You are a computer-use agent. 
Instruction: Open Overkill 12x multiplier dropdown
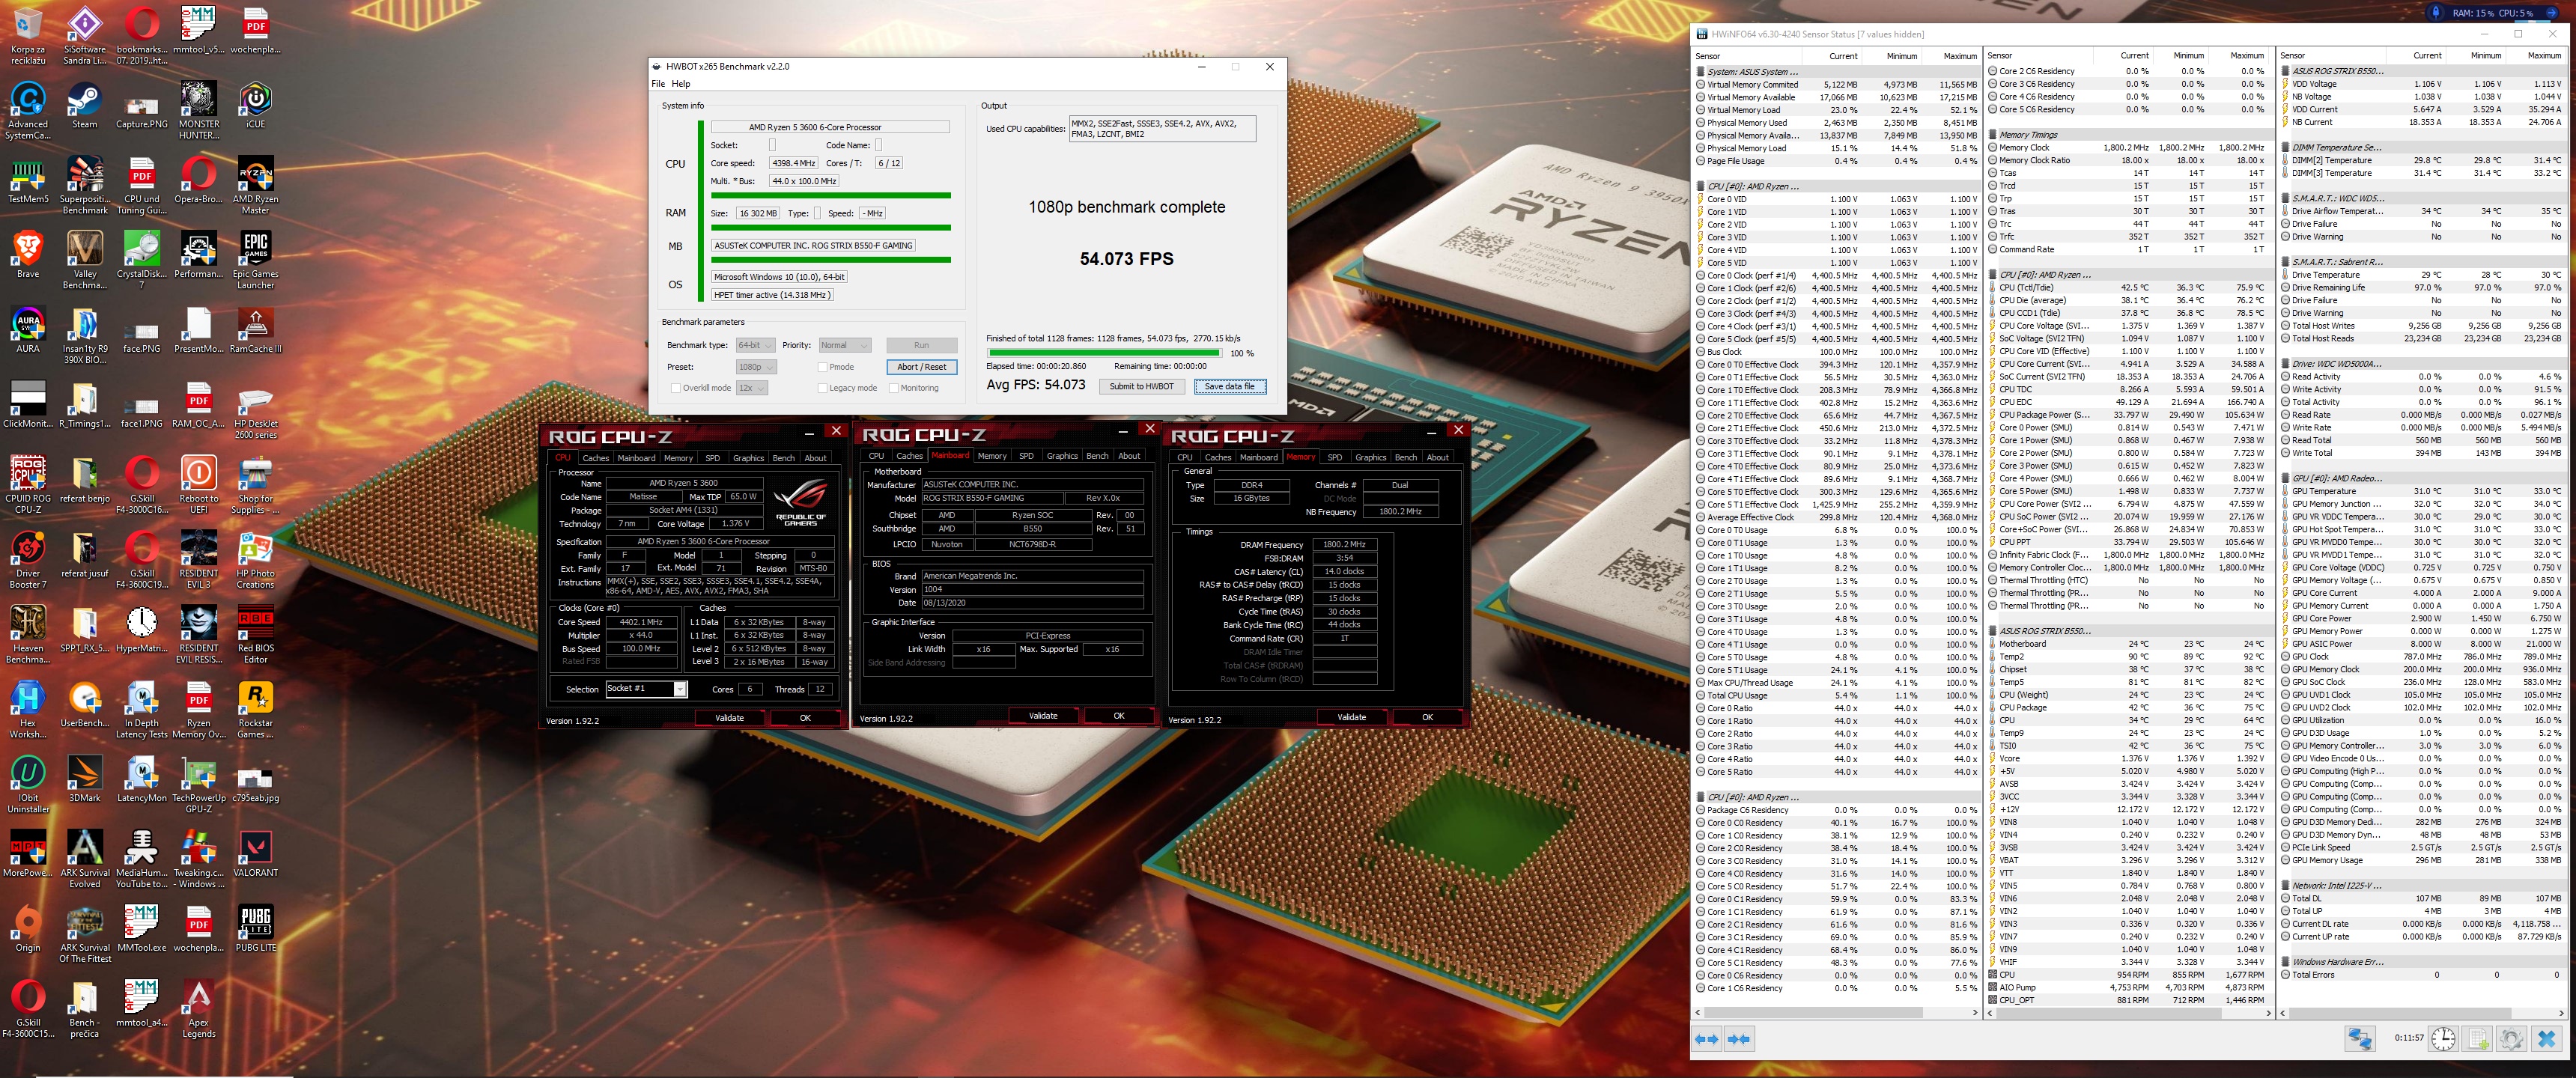coord(751,388)
